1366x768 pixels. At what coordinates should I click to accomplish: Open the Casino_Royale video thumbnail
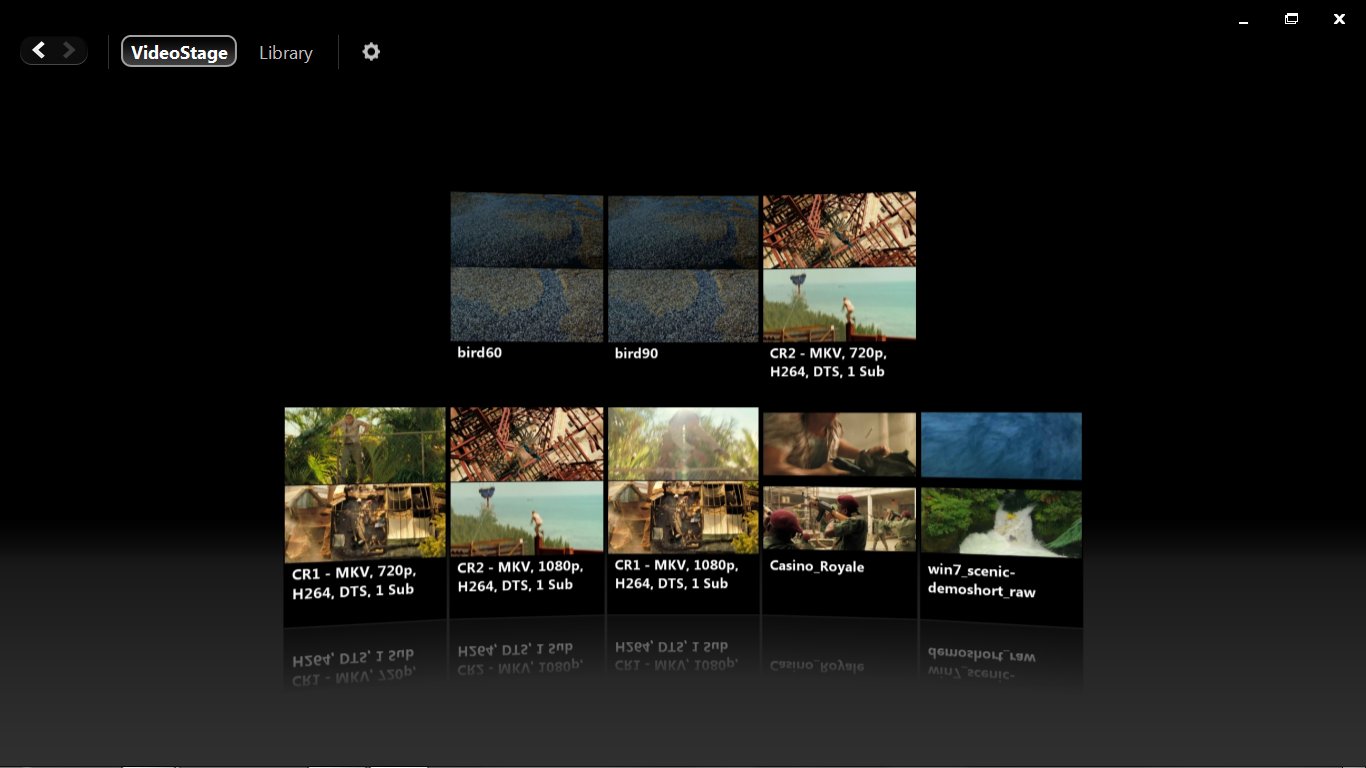pos(839,482)
